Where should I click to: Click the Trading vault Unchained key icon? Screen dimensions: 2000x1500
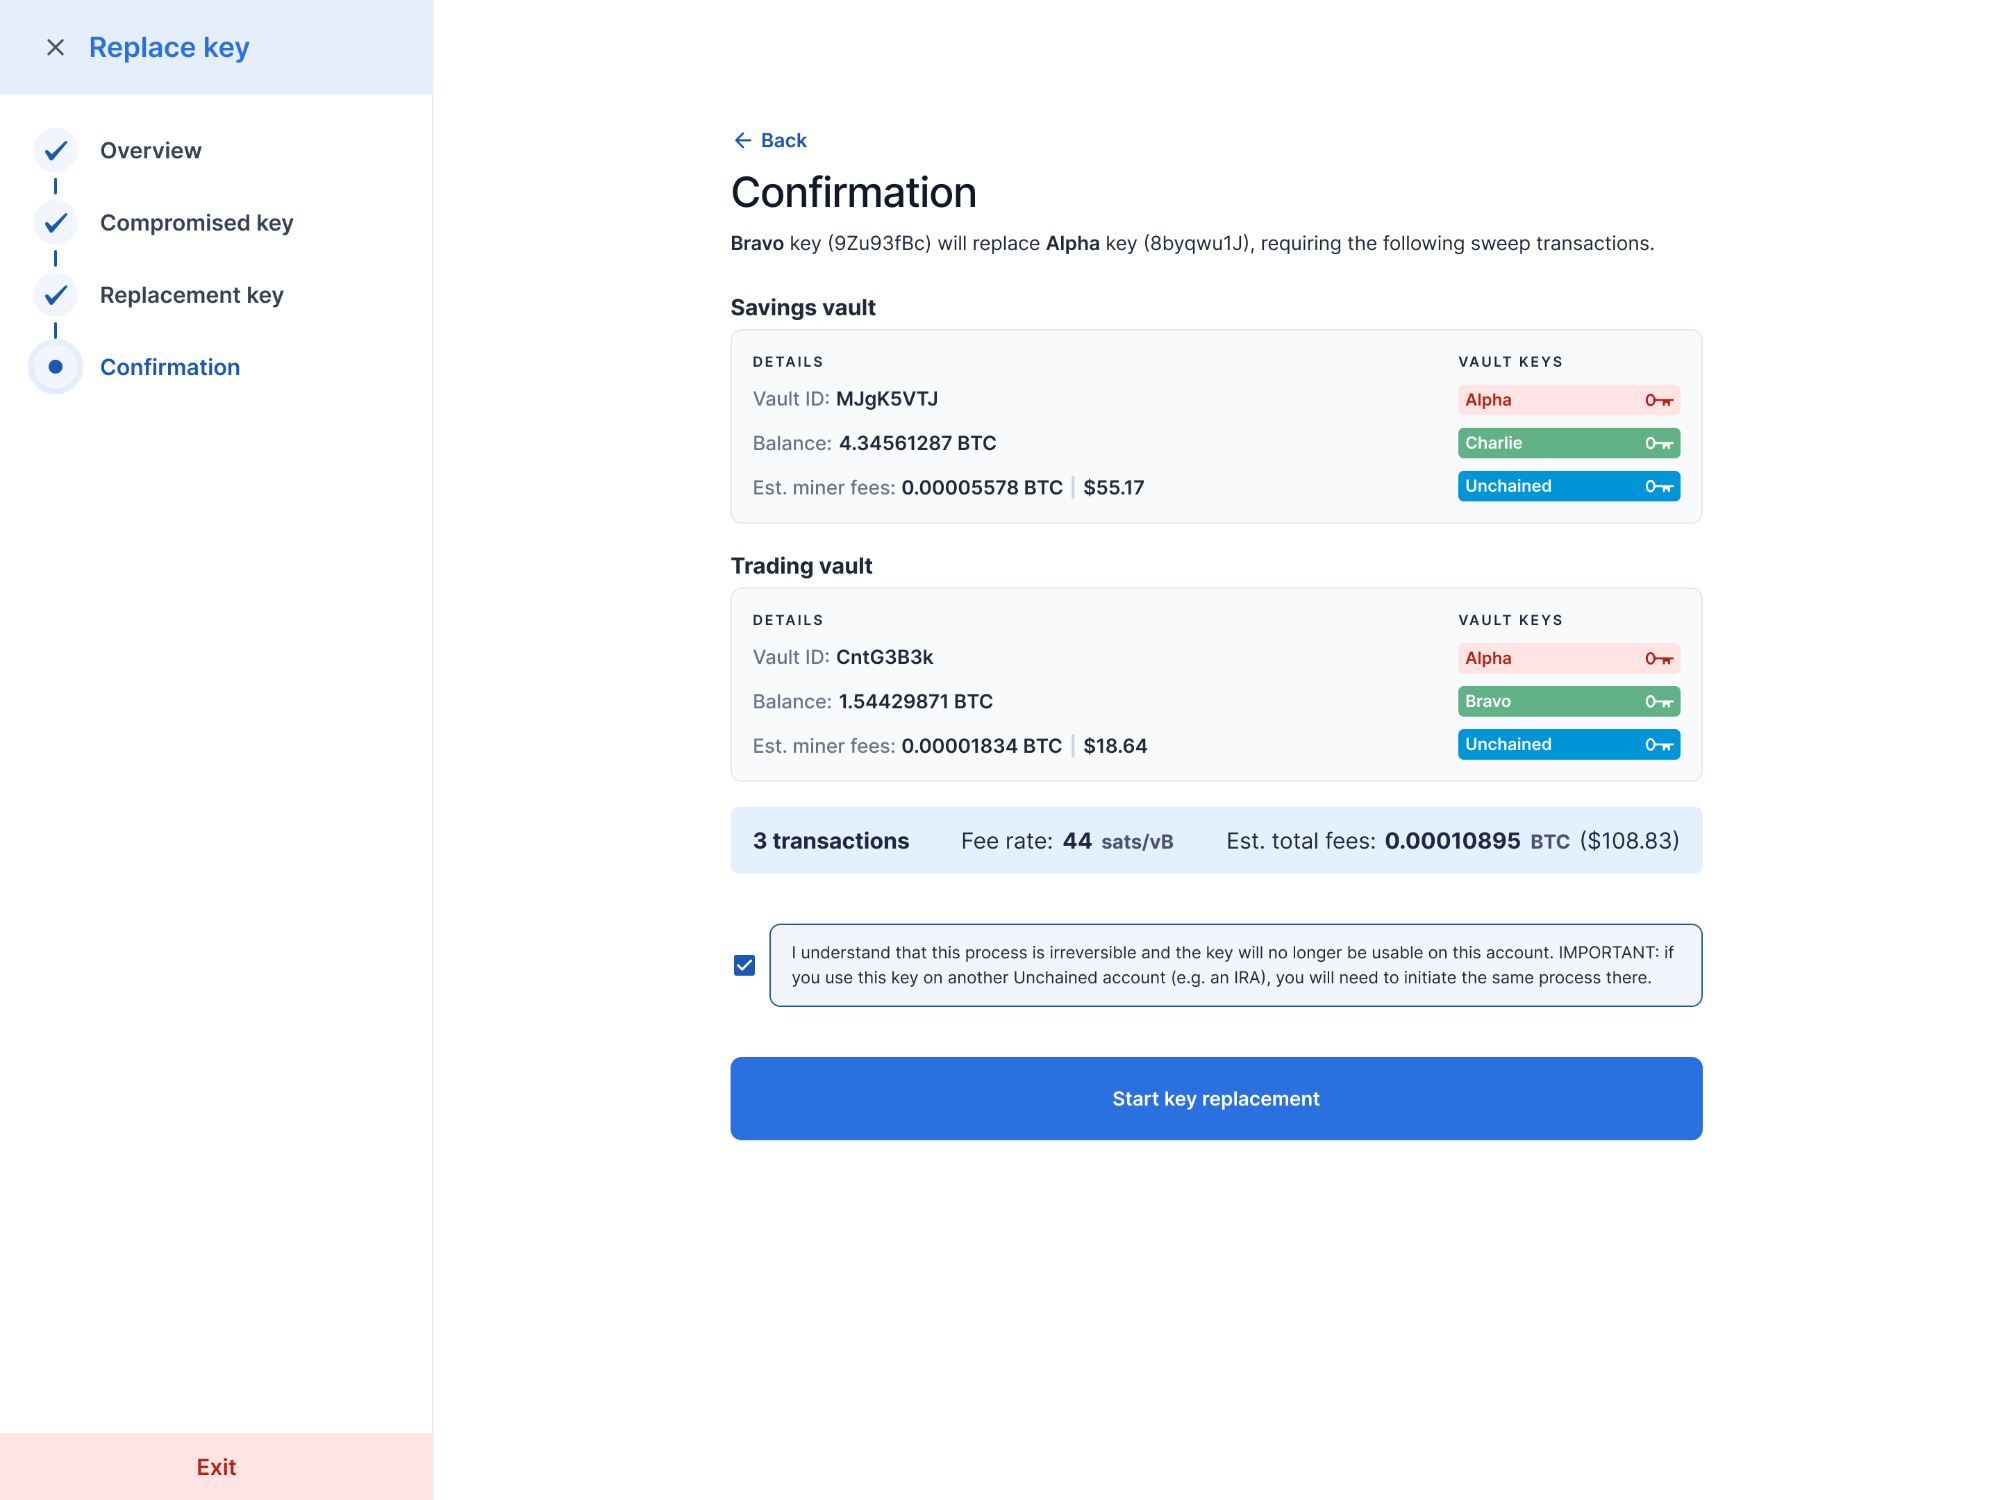1658,745
